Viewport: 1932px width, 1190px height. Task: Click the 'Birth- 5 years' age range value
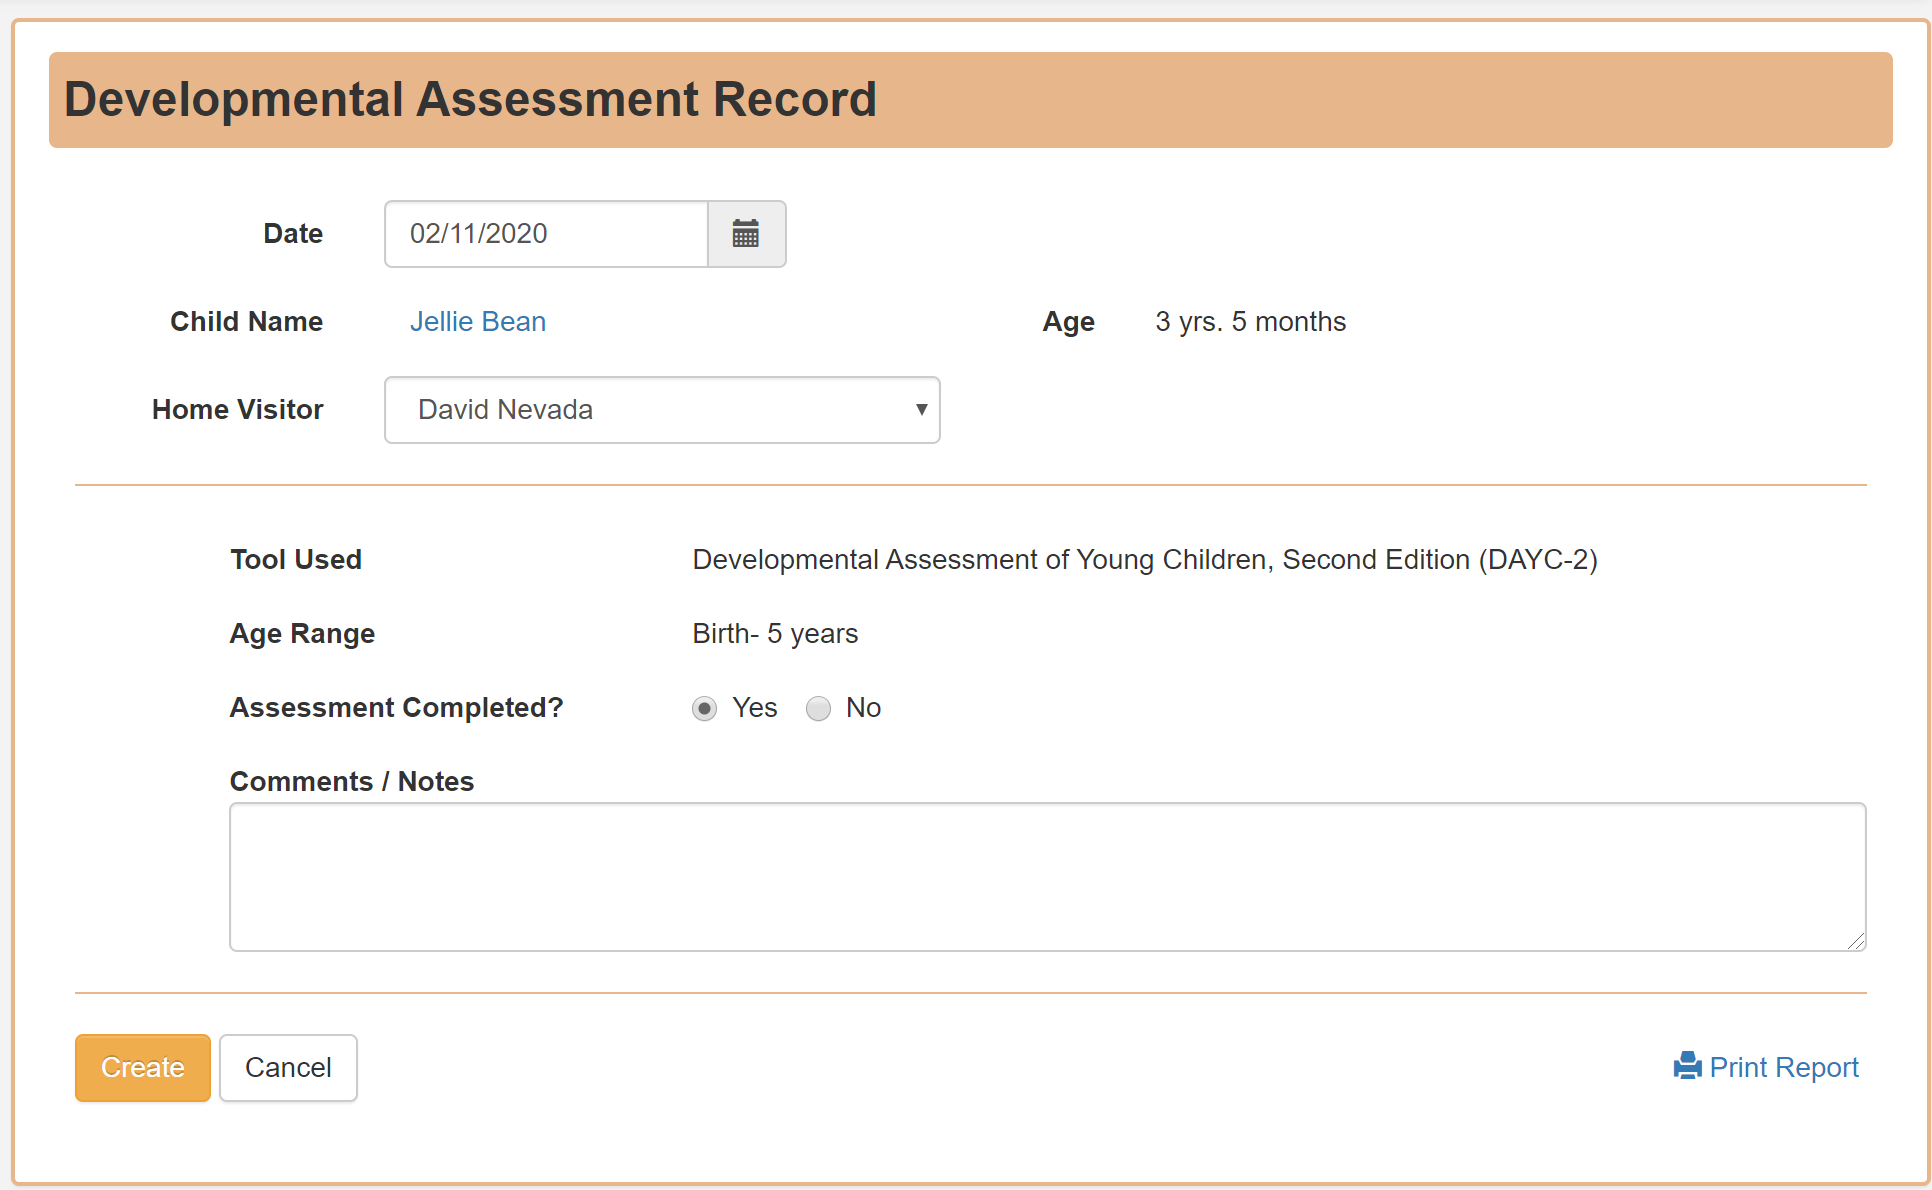tap(776, 634)
